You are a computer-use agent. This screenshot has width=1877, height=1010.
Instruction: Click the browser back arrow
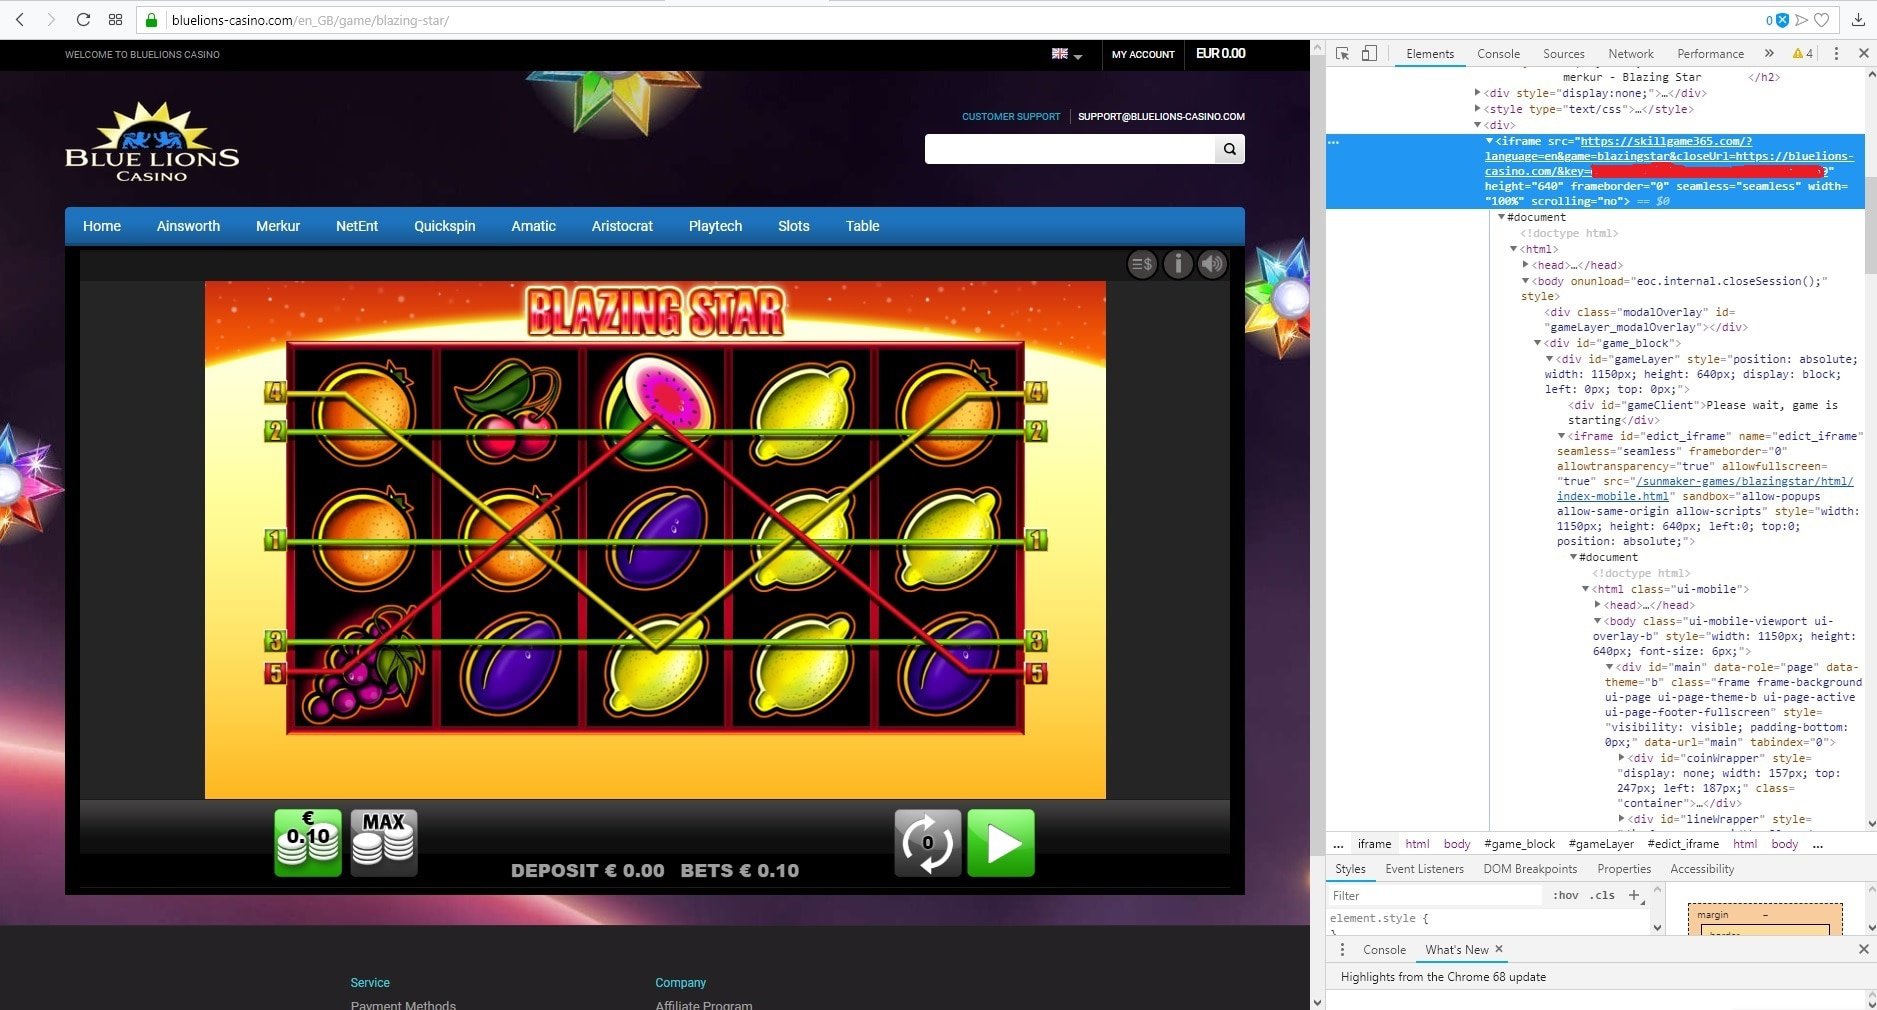[20, 20]
